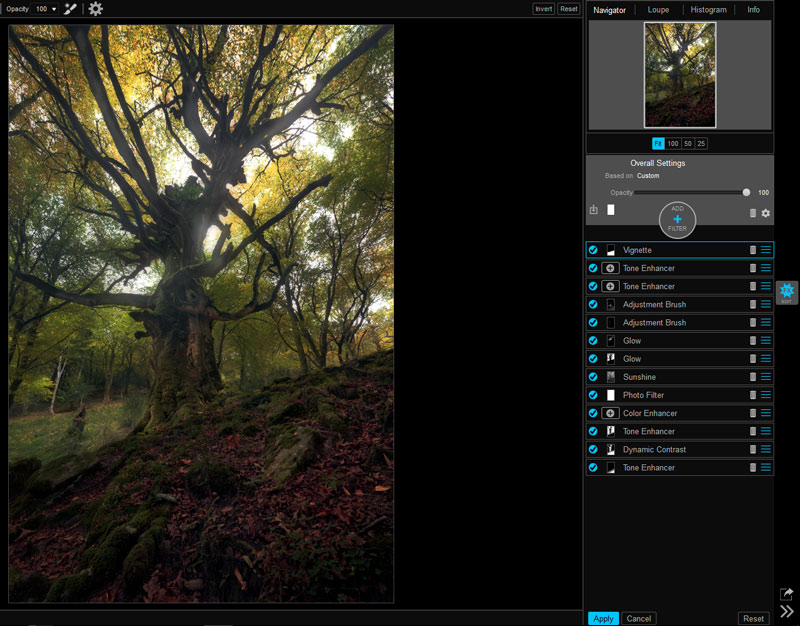Click the save preset icon in Overall Settings
This screenshot has height=626, width=800.
(594, 210)
